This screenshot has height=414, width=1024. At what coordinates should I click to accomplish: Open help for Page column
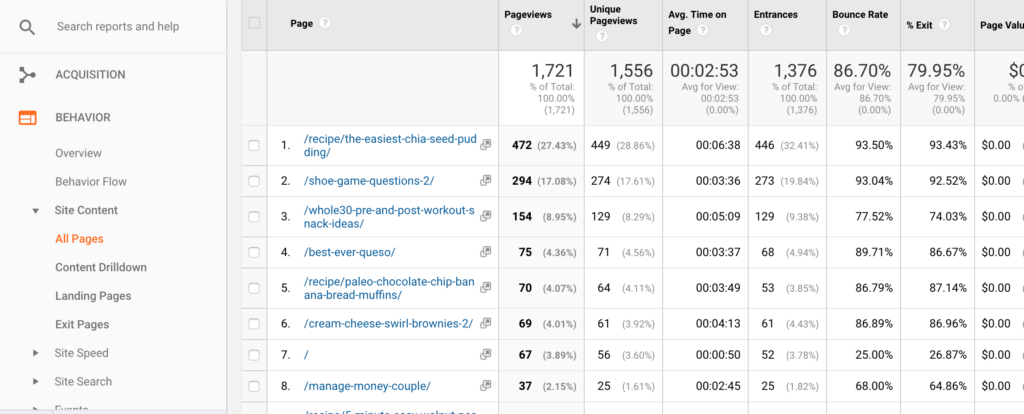pyautogui.click(x=325, y=23)
